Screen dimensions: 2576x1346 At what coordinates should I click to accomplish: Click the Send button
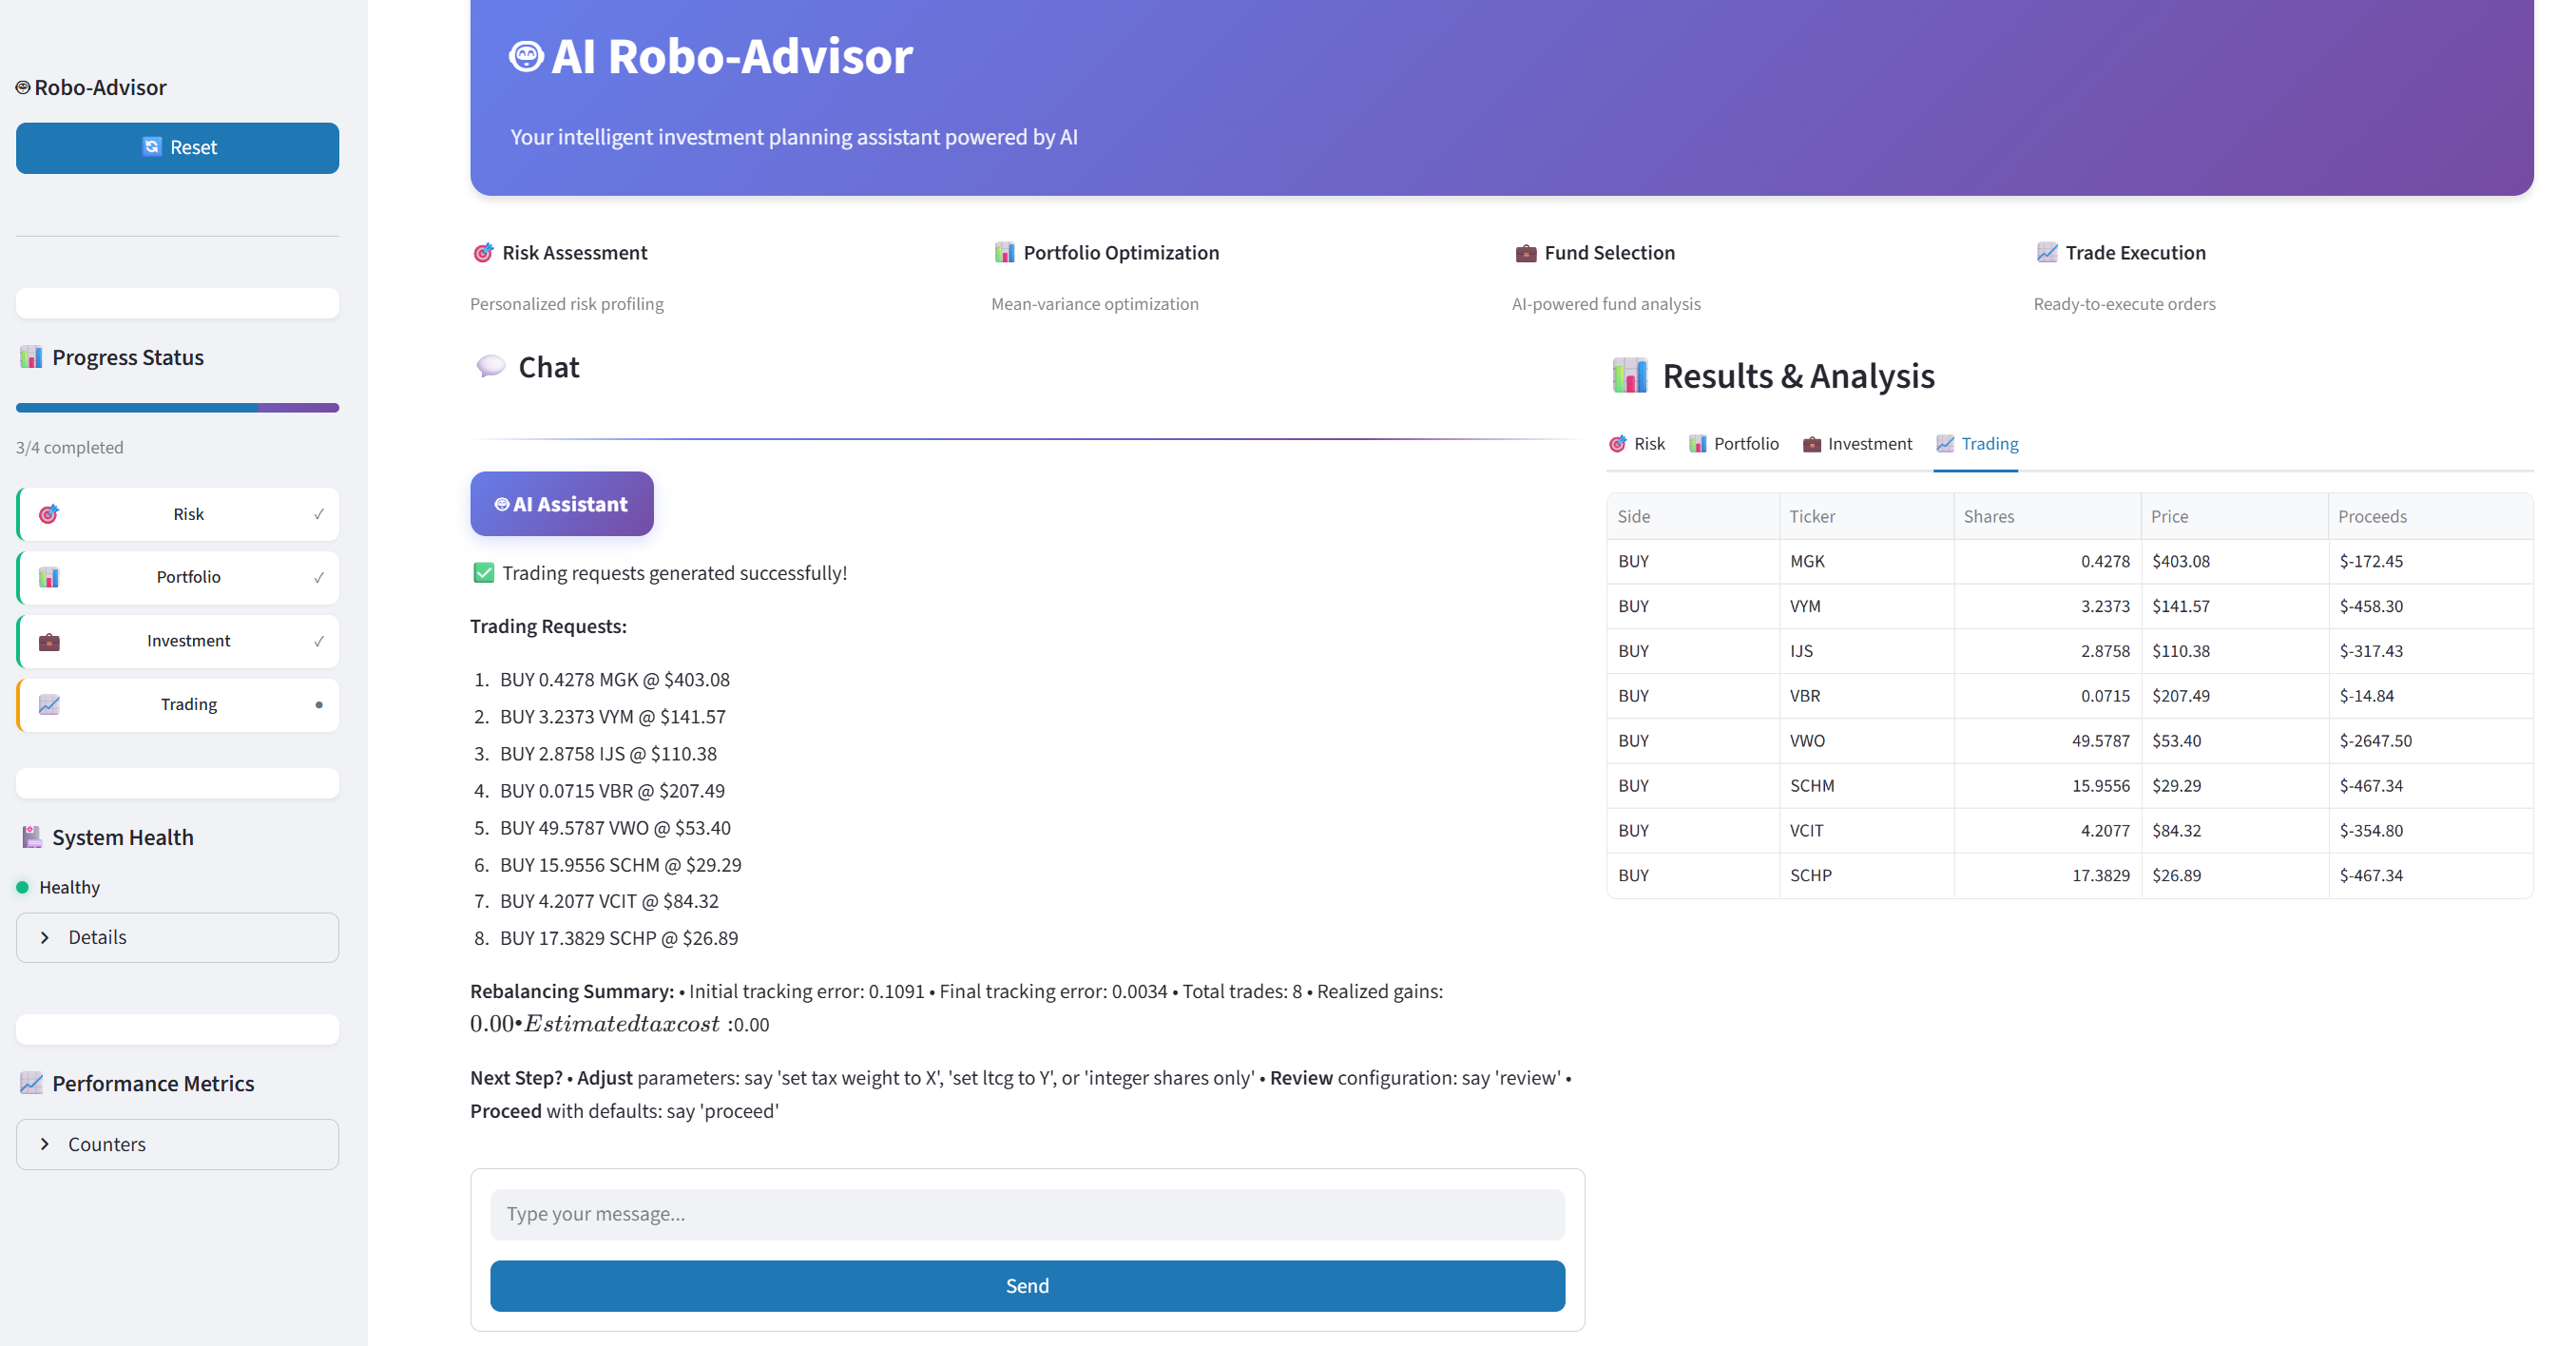tap(1027, 1285)
